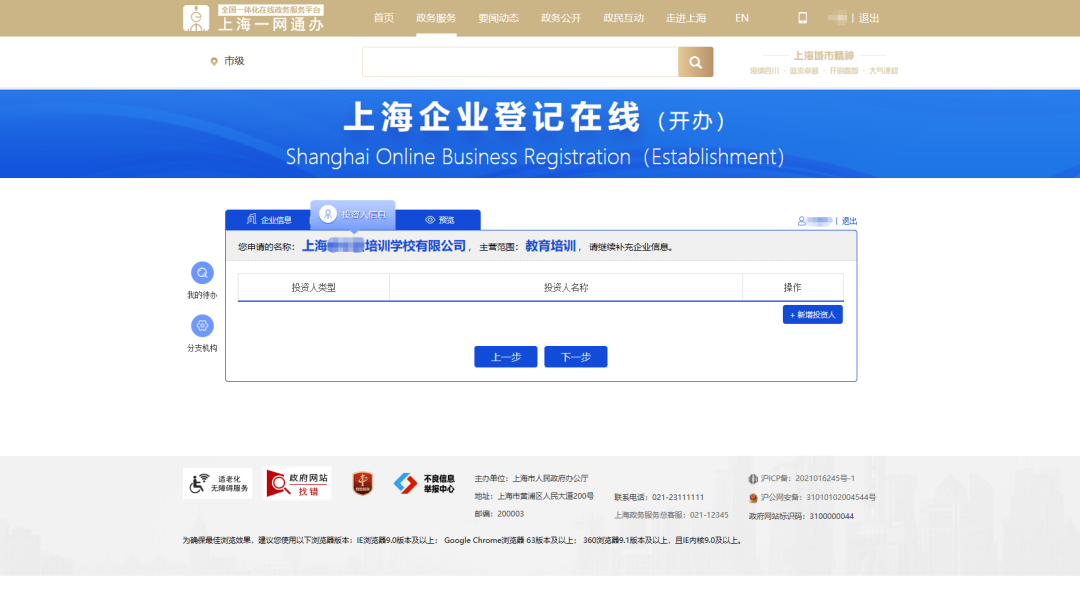Open 政府网站找错 in the footer
This screenshot has width=1080, height=608.
pyautogui.click(x=296, y=483)
